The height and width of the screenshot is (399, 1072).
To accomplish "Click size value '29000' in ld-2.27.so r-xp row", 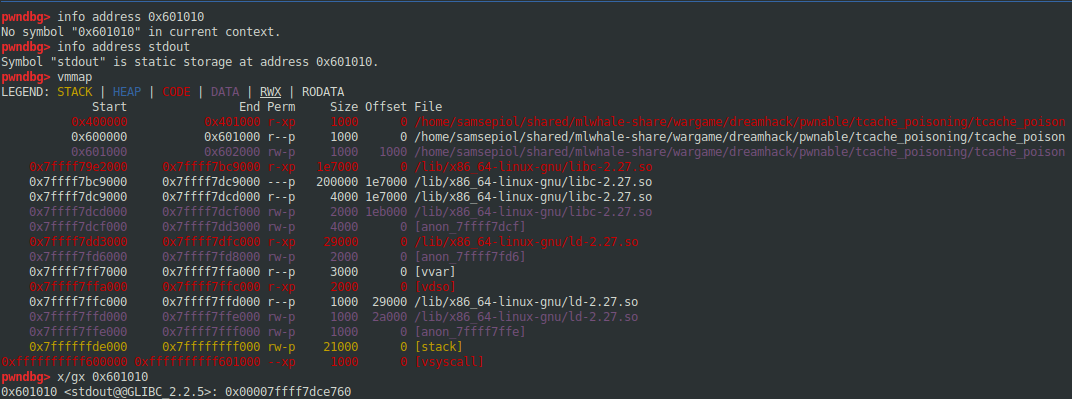I will pos(340,242).
